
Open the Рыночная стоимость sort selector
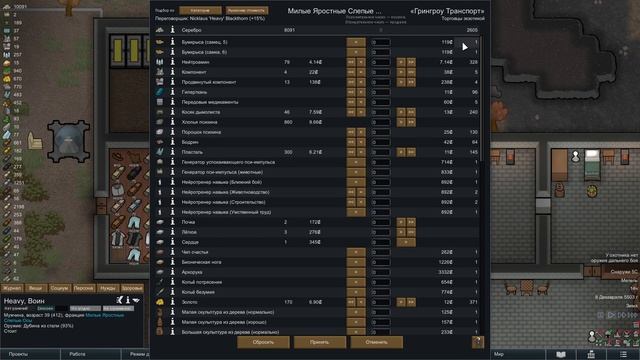(x=247, y=10)
